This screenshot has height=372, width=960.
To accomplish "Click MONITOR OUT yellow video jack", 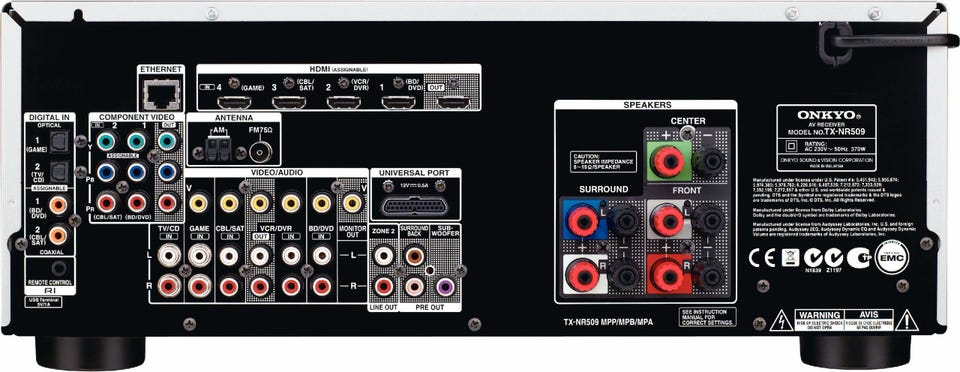I will 352,203.
